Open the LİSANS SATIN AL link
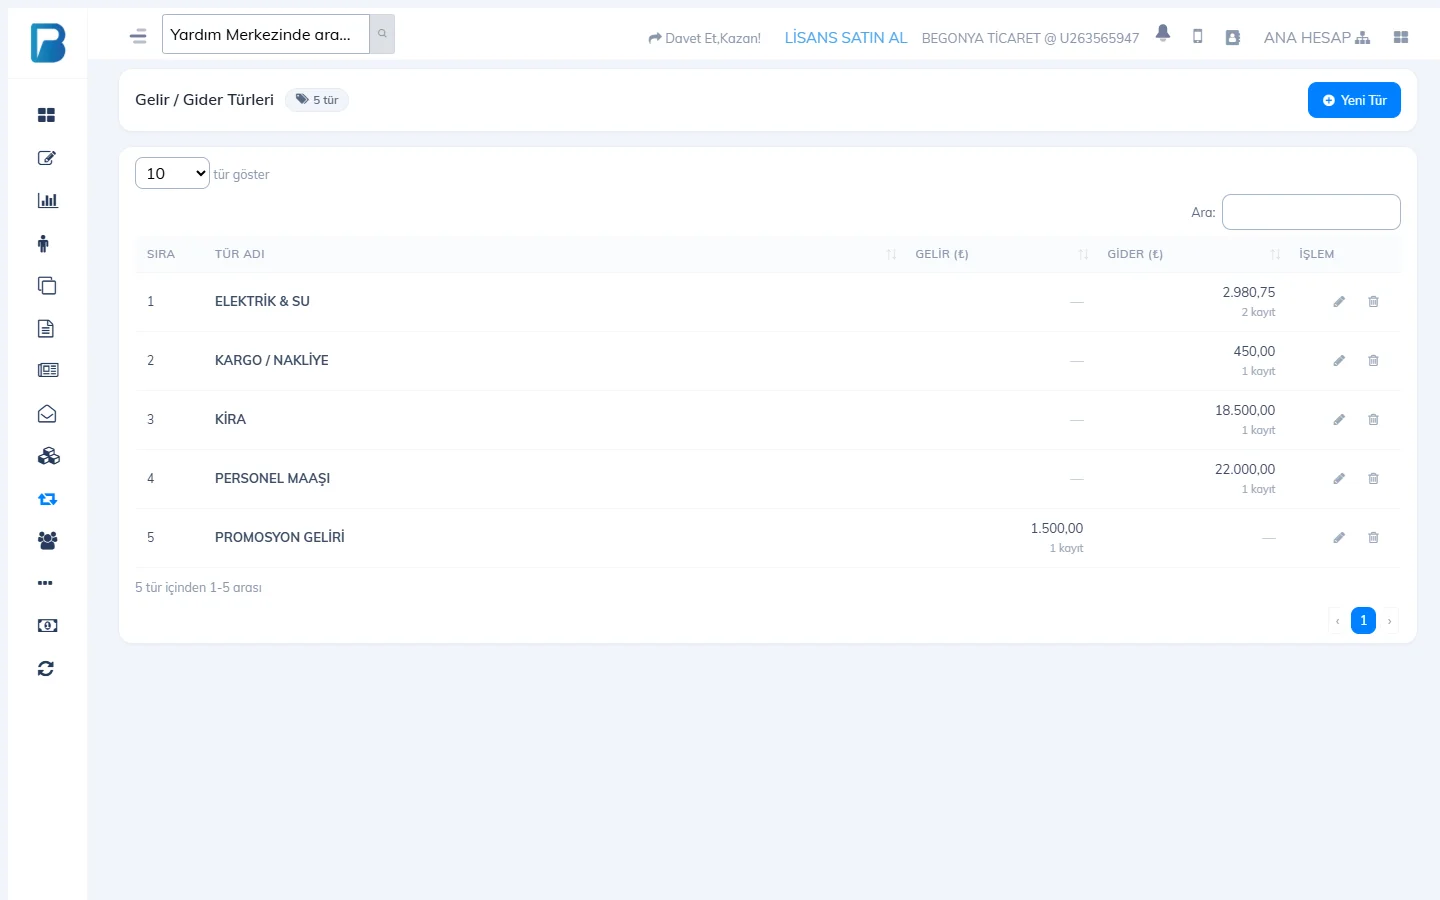This screenshot has width=1440, height=900. [x=846, y=37]
